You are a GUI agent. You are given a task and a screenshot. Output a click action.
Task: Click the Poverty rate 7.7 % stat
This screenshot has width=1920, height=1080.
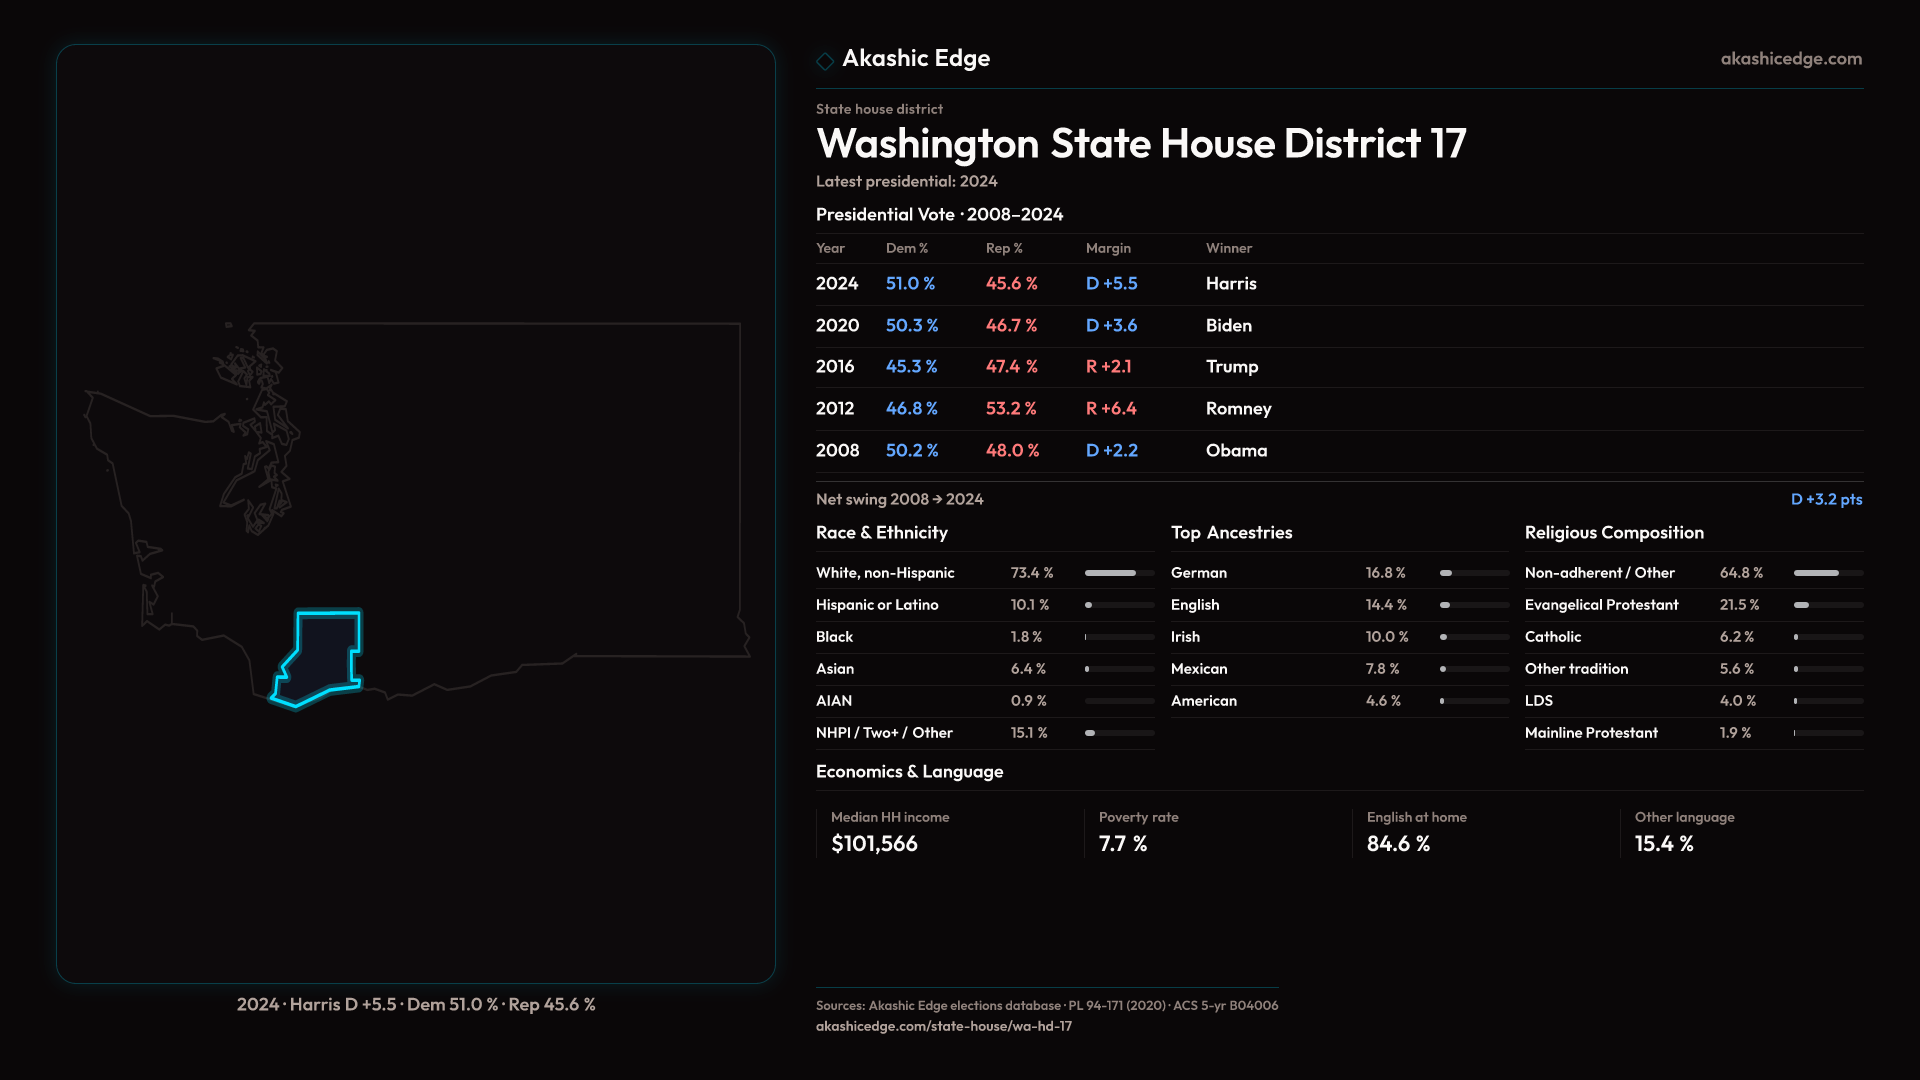[1123, 844]
